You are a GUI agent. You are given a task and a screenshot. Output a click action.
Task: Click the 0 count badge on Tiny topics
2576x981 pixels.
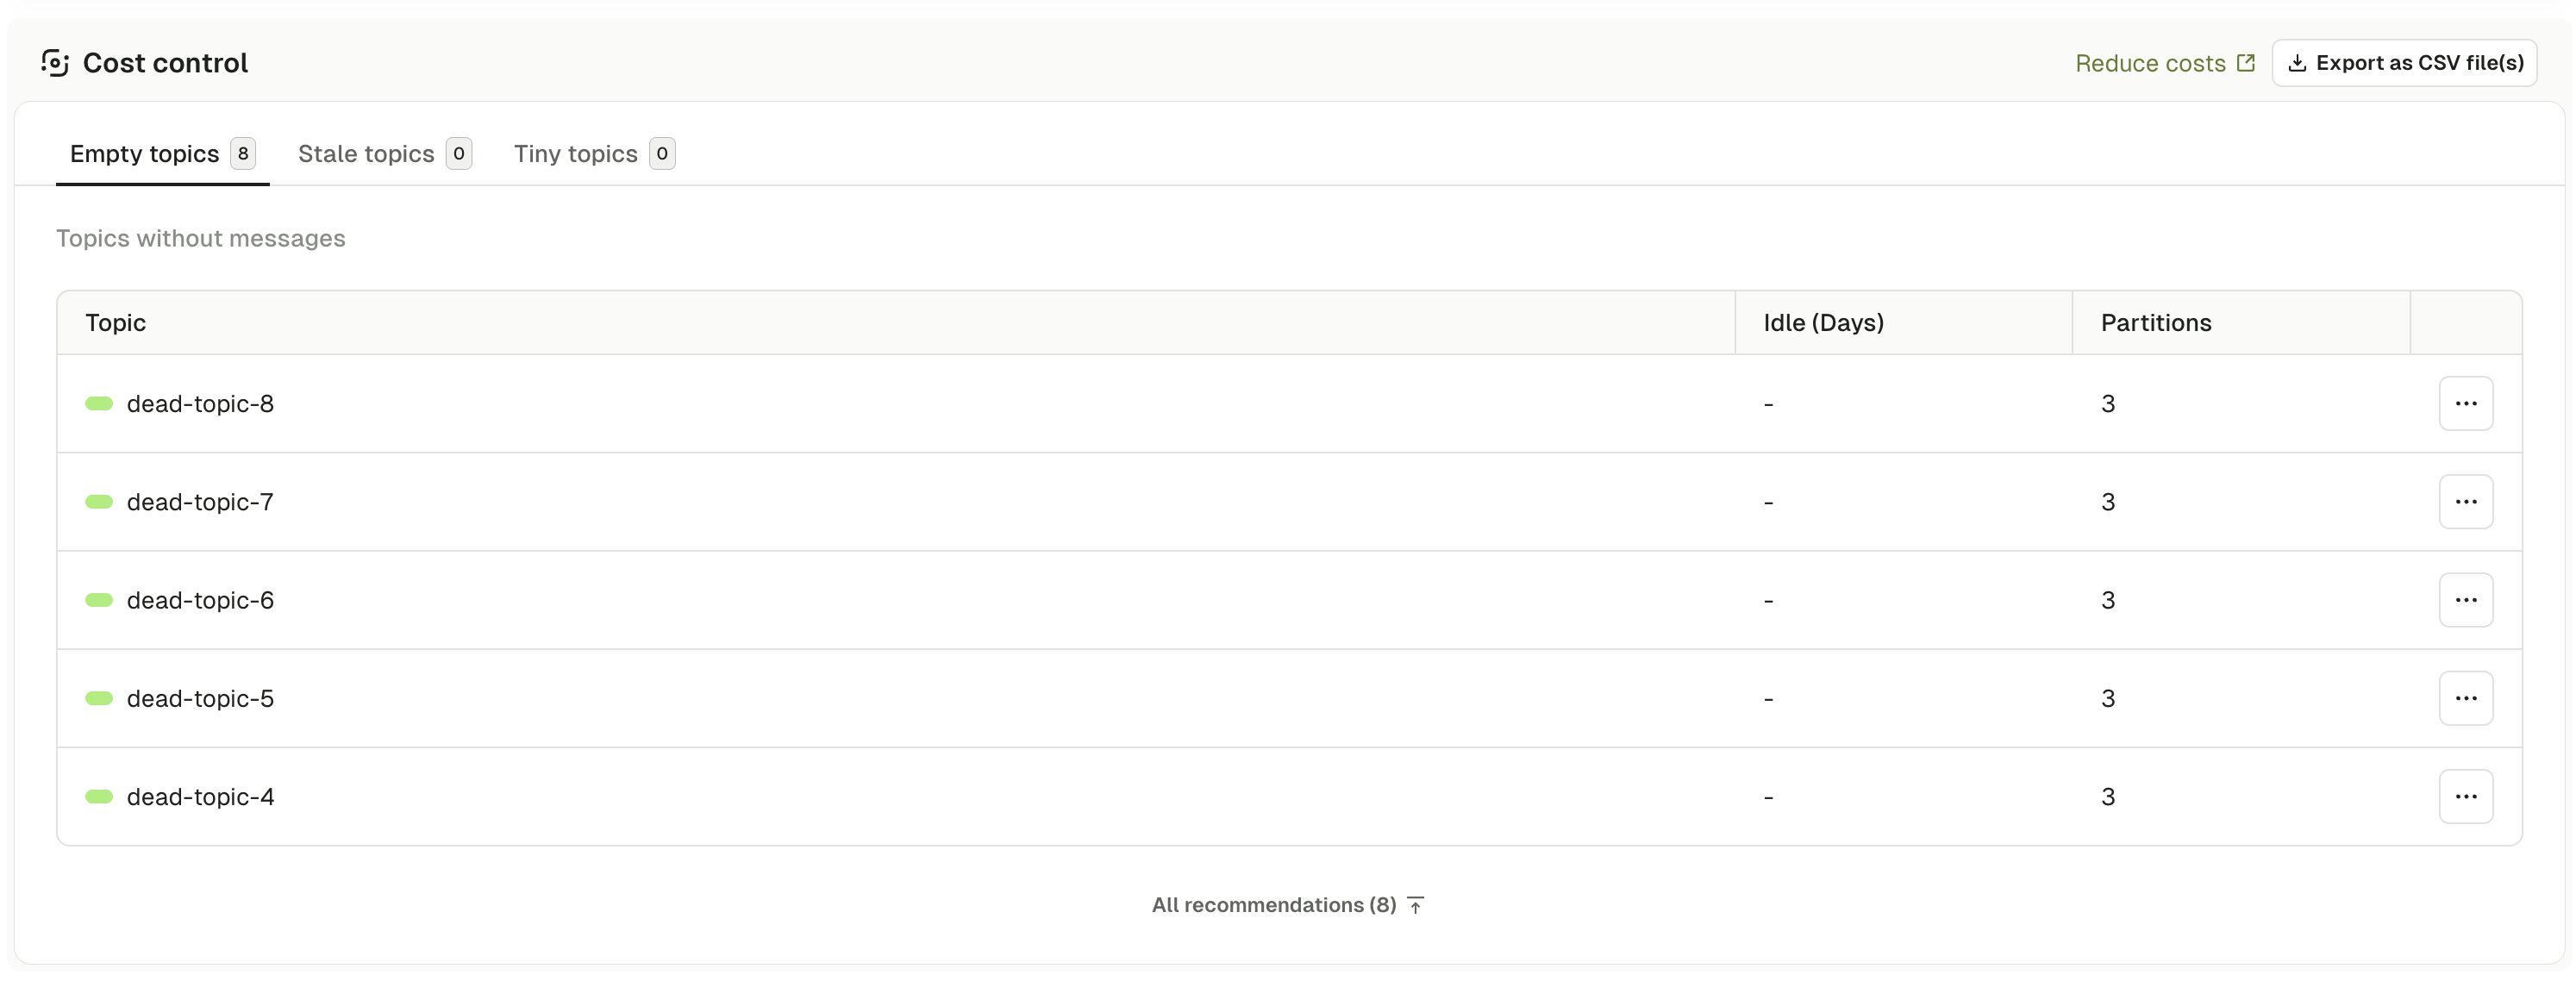click(x=661, y=153)
